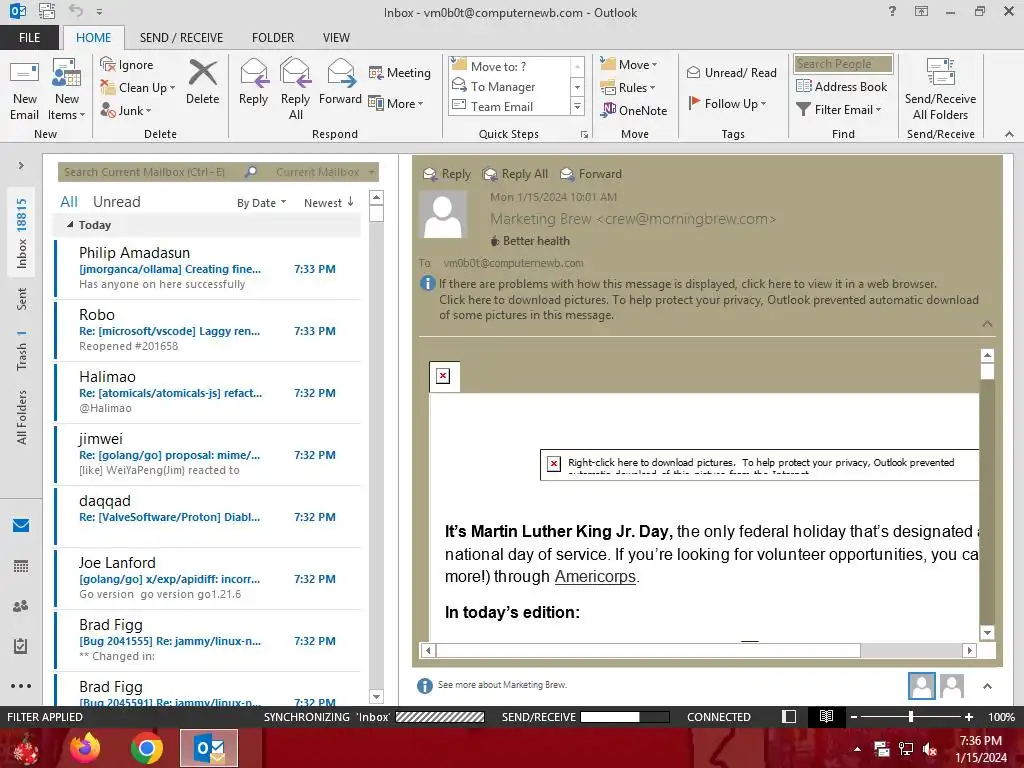
Task: Expand the folder pane
Action: point(21,166)
